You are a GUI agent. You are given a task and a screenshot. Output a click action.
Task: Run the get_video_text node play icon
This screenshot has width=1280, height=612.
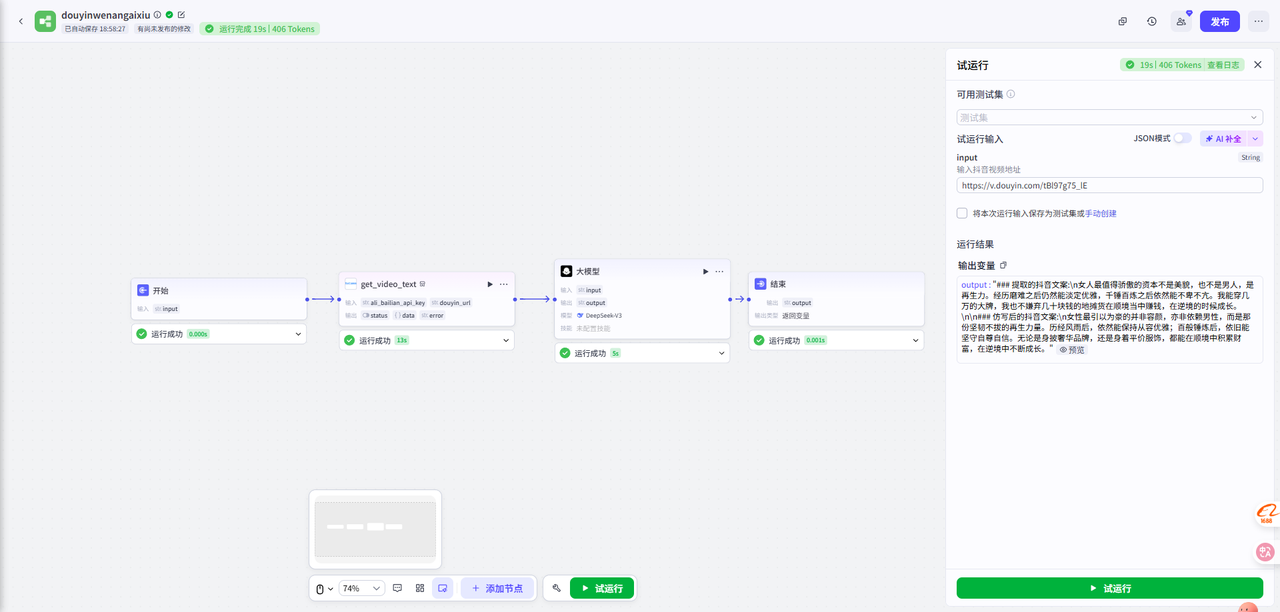(x=489, y=284)
